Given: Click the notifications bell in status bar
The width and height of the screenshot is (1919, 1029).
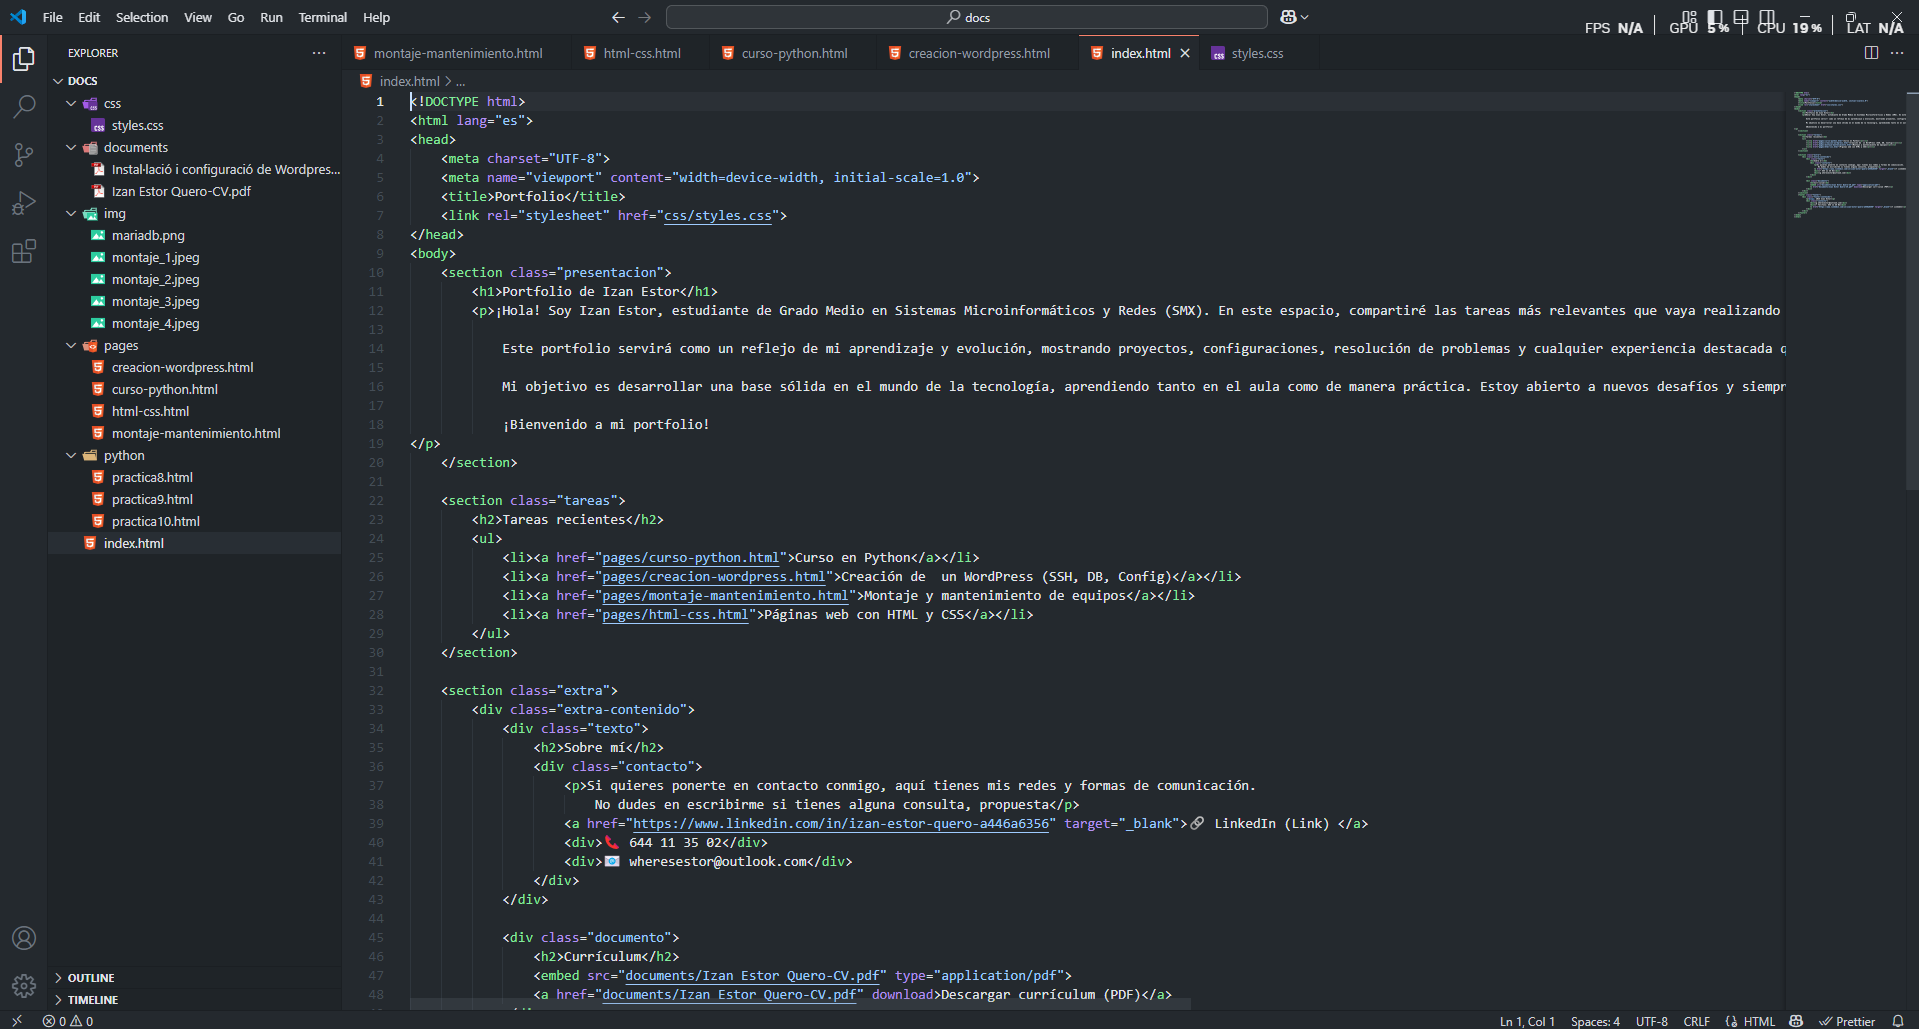Looking at the screenshot, I should (1898, 1021).
